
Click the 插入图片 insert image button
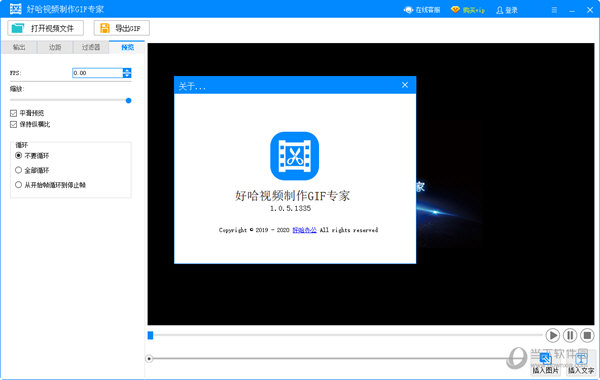tap(546, 363)
